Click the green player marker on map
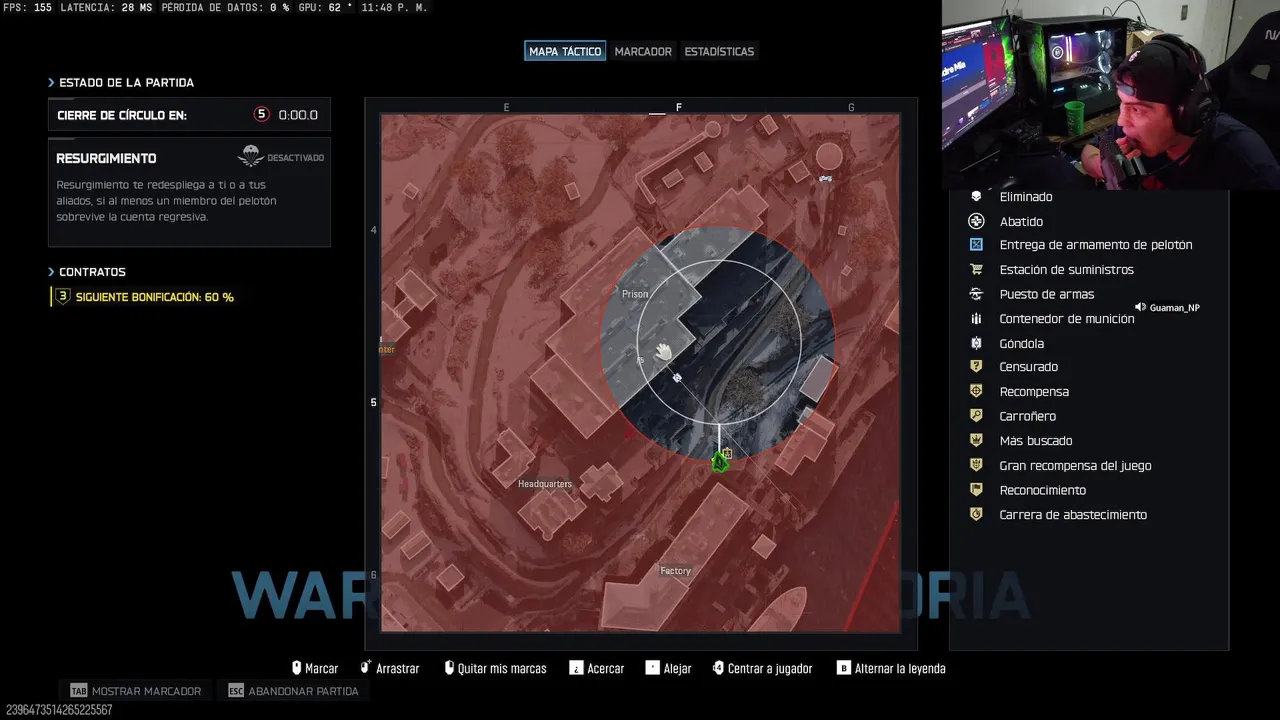Viewport: 1280px width, 720px height. coord(719,462)
